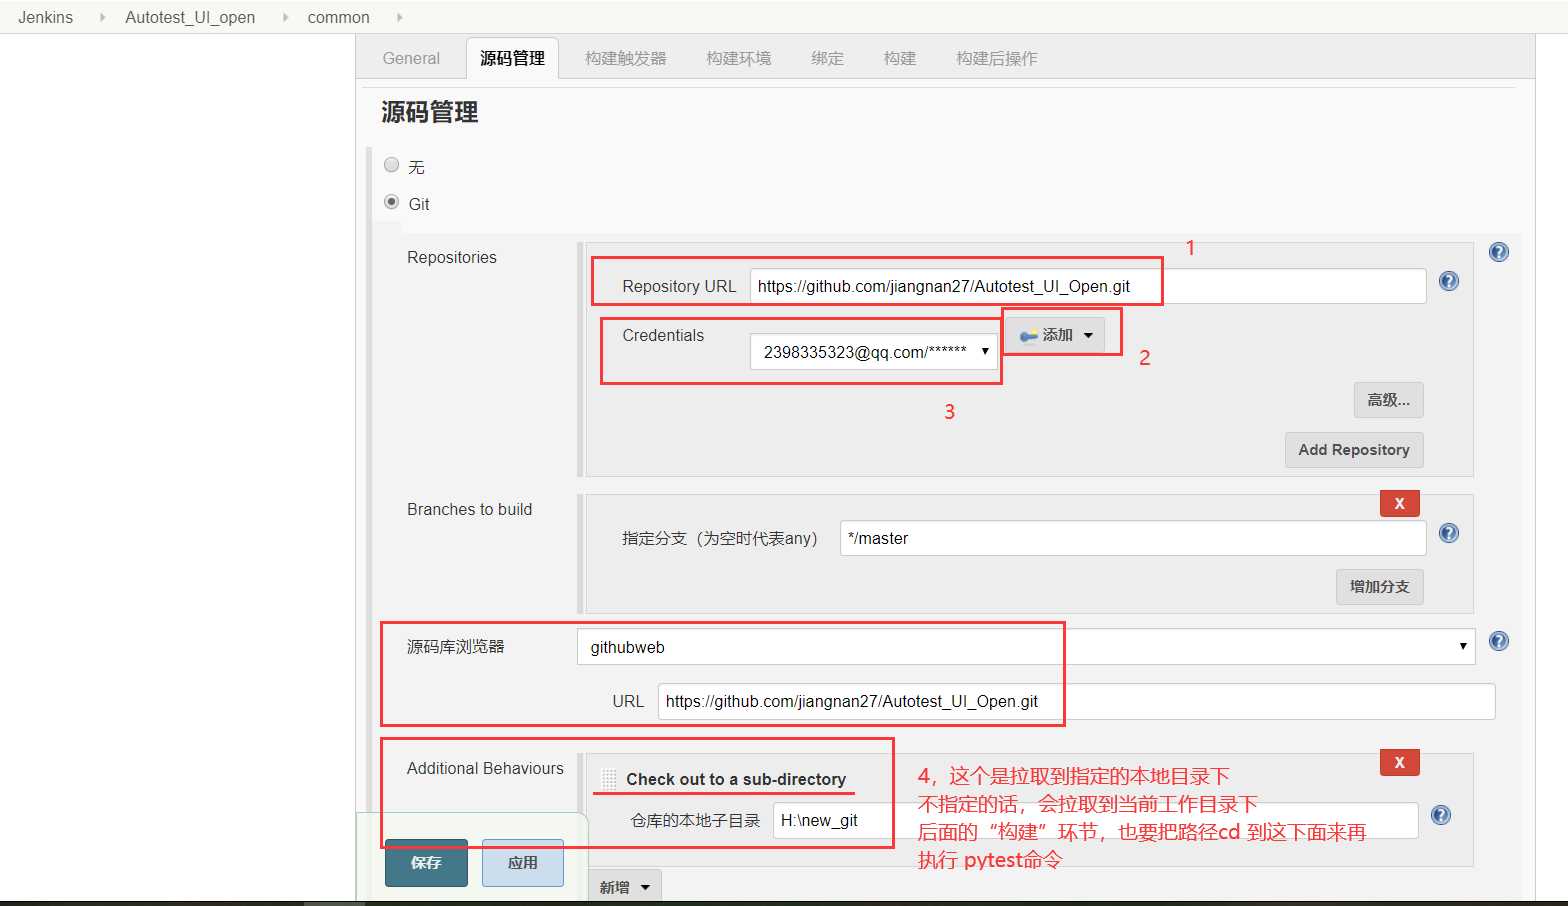Click the Repositories label
The height and width of the screenshot is (906, 1568).
point(452,257)
